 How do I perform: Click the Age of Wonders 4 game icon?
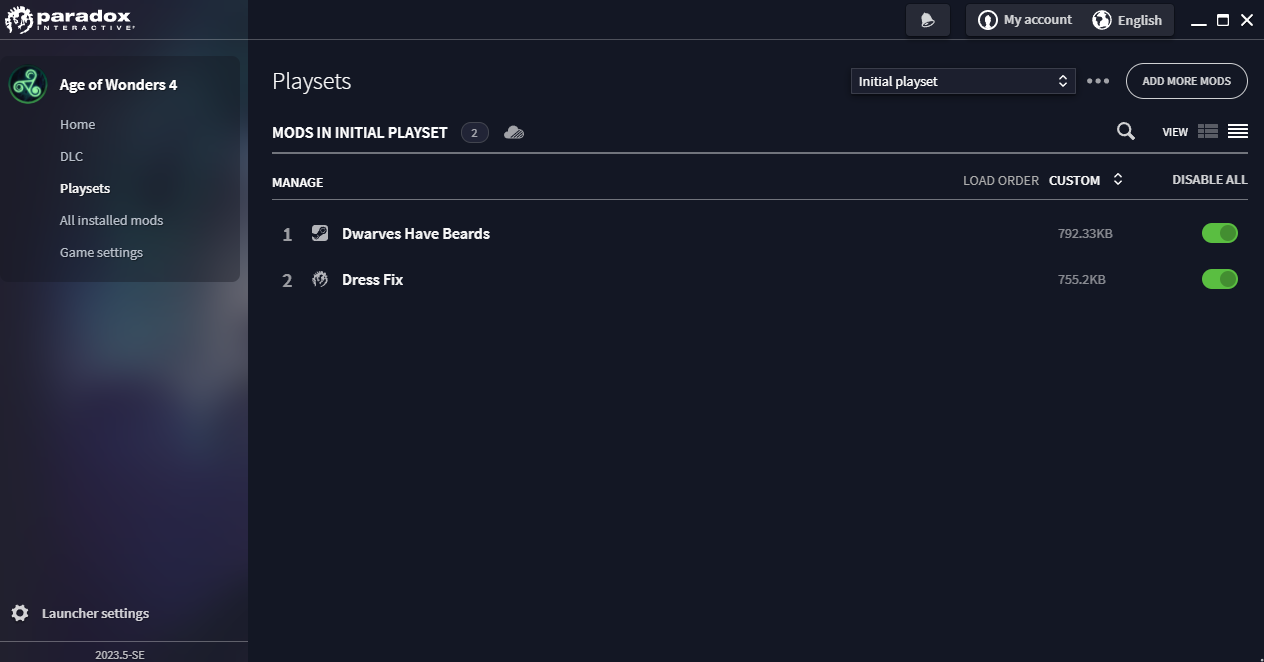(28, 85)
